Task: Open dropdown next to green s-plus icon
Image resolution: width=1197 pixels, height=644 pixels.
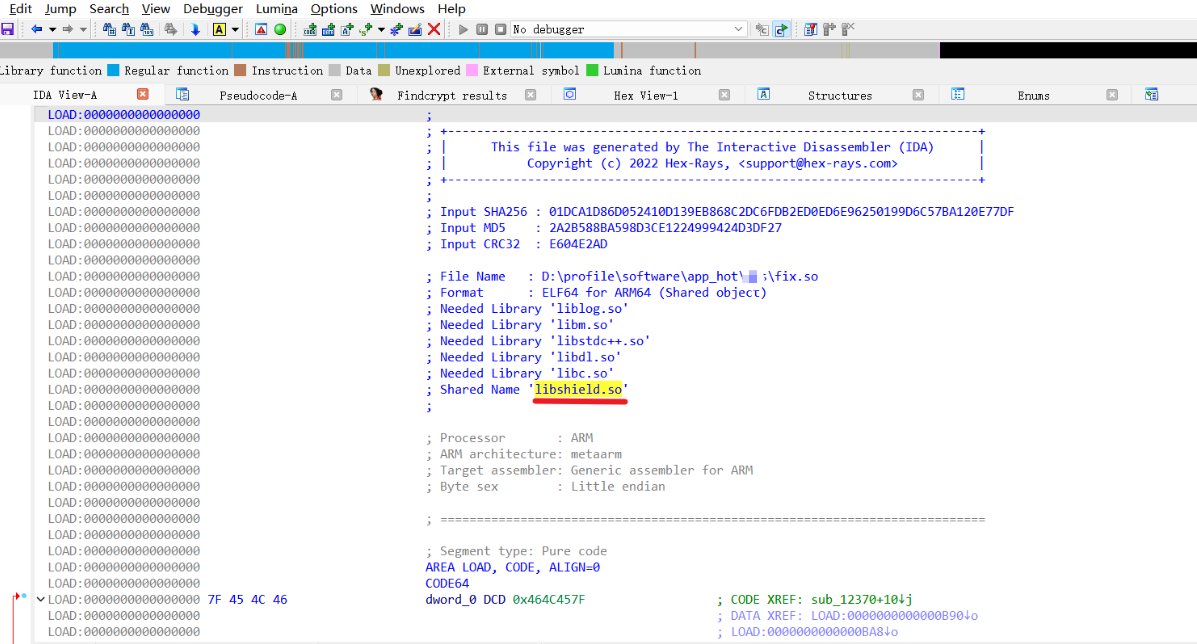Action: 381,29
